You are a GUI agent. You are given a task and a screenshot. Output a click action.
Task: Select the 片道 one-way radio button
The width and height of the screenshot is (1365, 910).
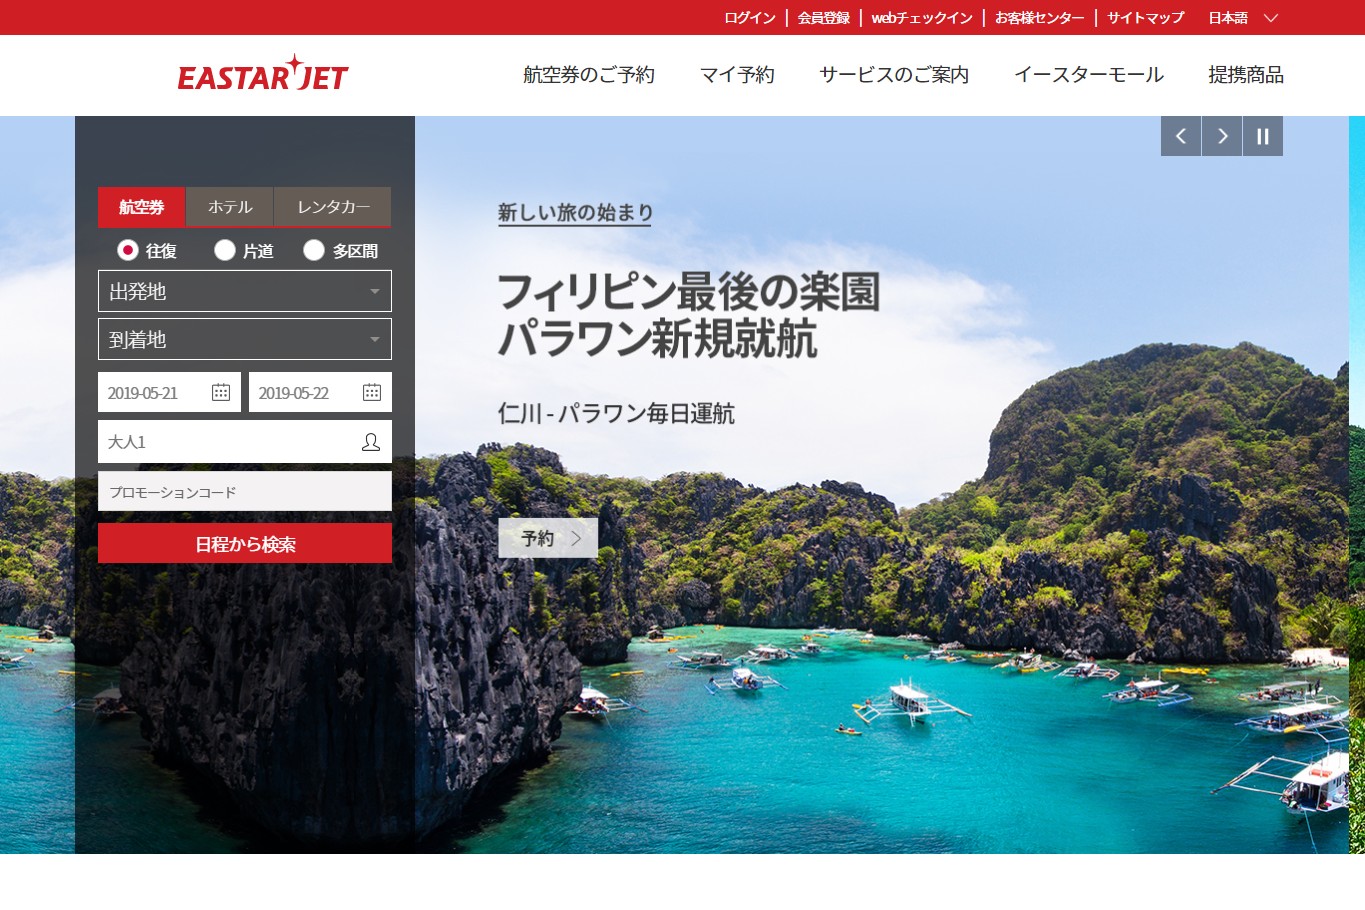225,250
